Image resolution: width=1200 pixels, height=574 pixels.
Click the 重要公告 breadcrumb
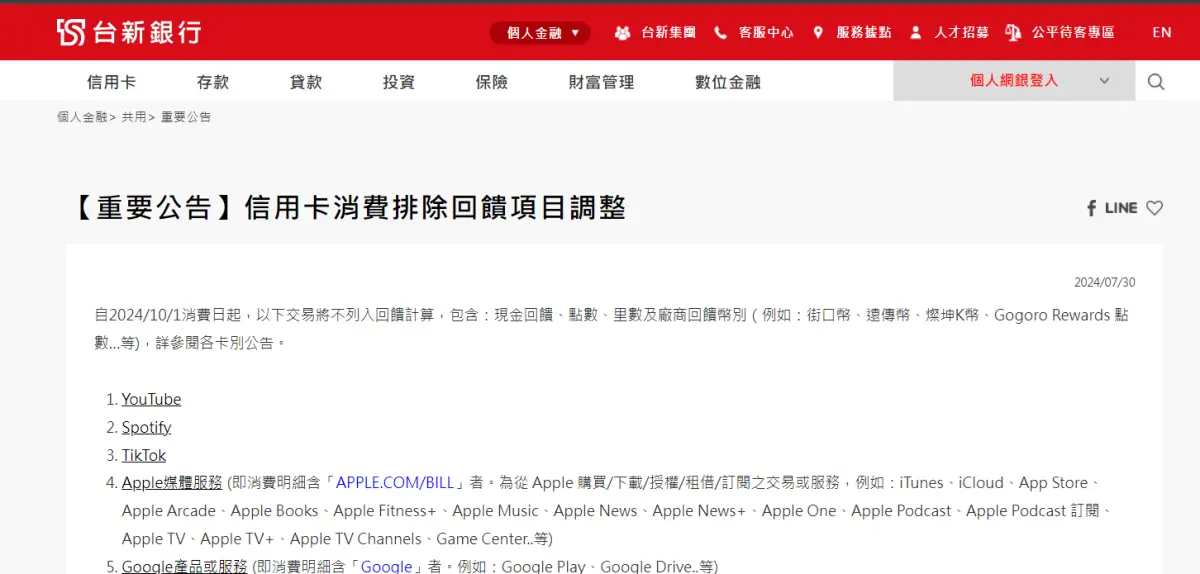(x=186, y=117)
